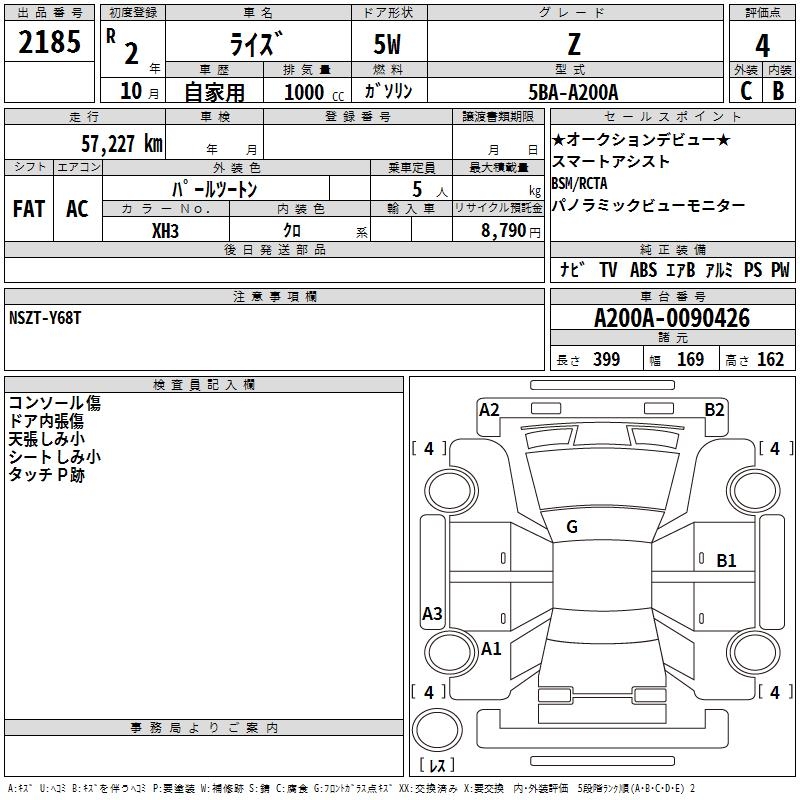Click the B1 dent mark on door
800x800 pixels.
726,561
